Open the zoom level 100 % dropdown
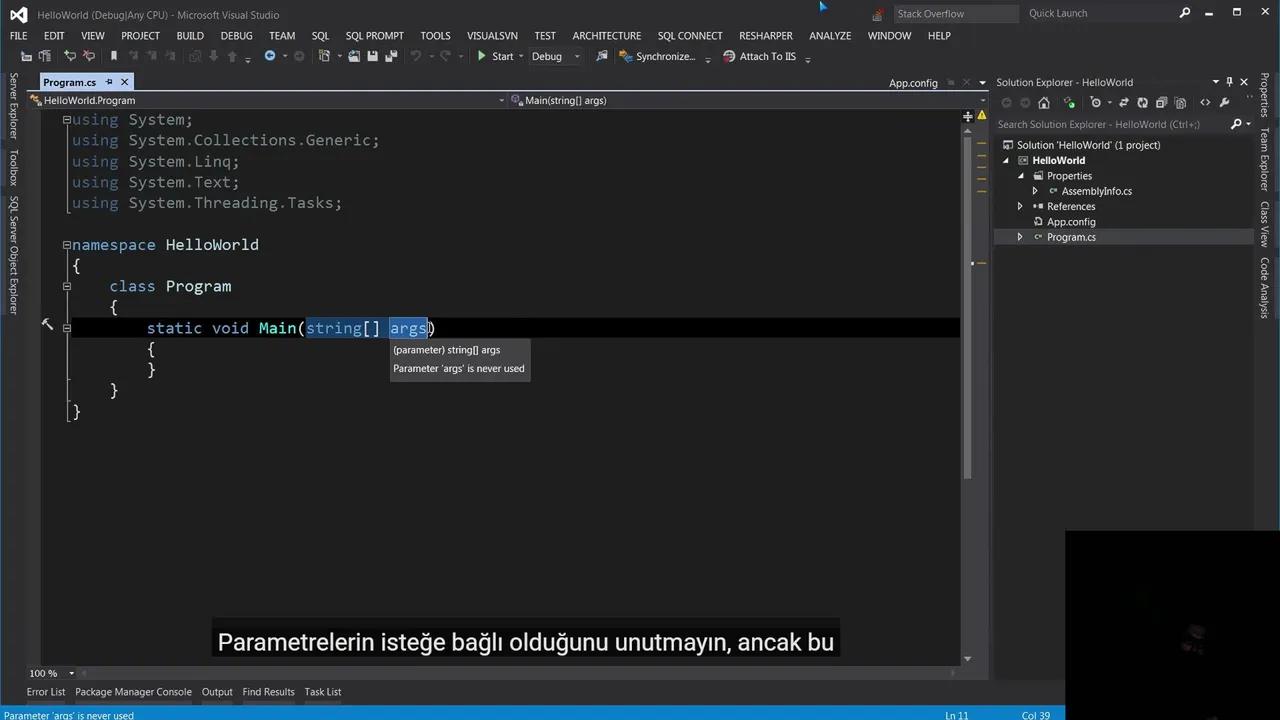This screenshot has height=720, width=1280. (71, 673)
